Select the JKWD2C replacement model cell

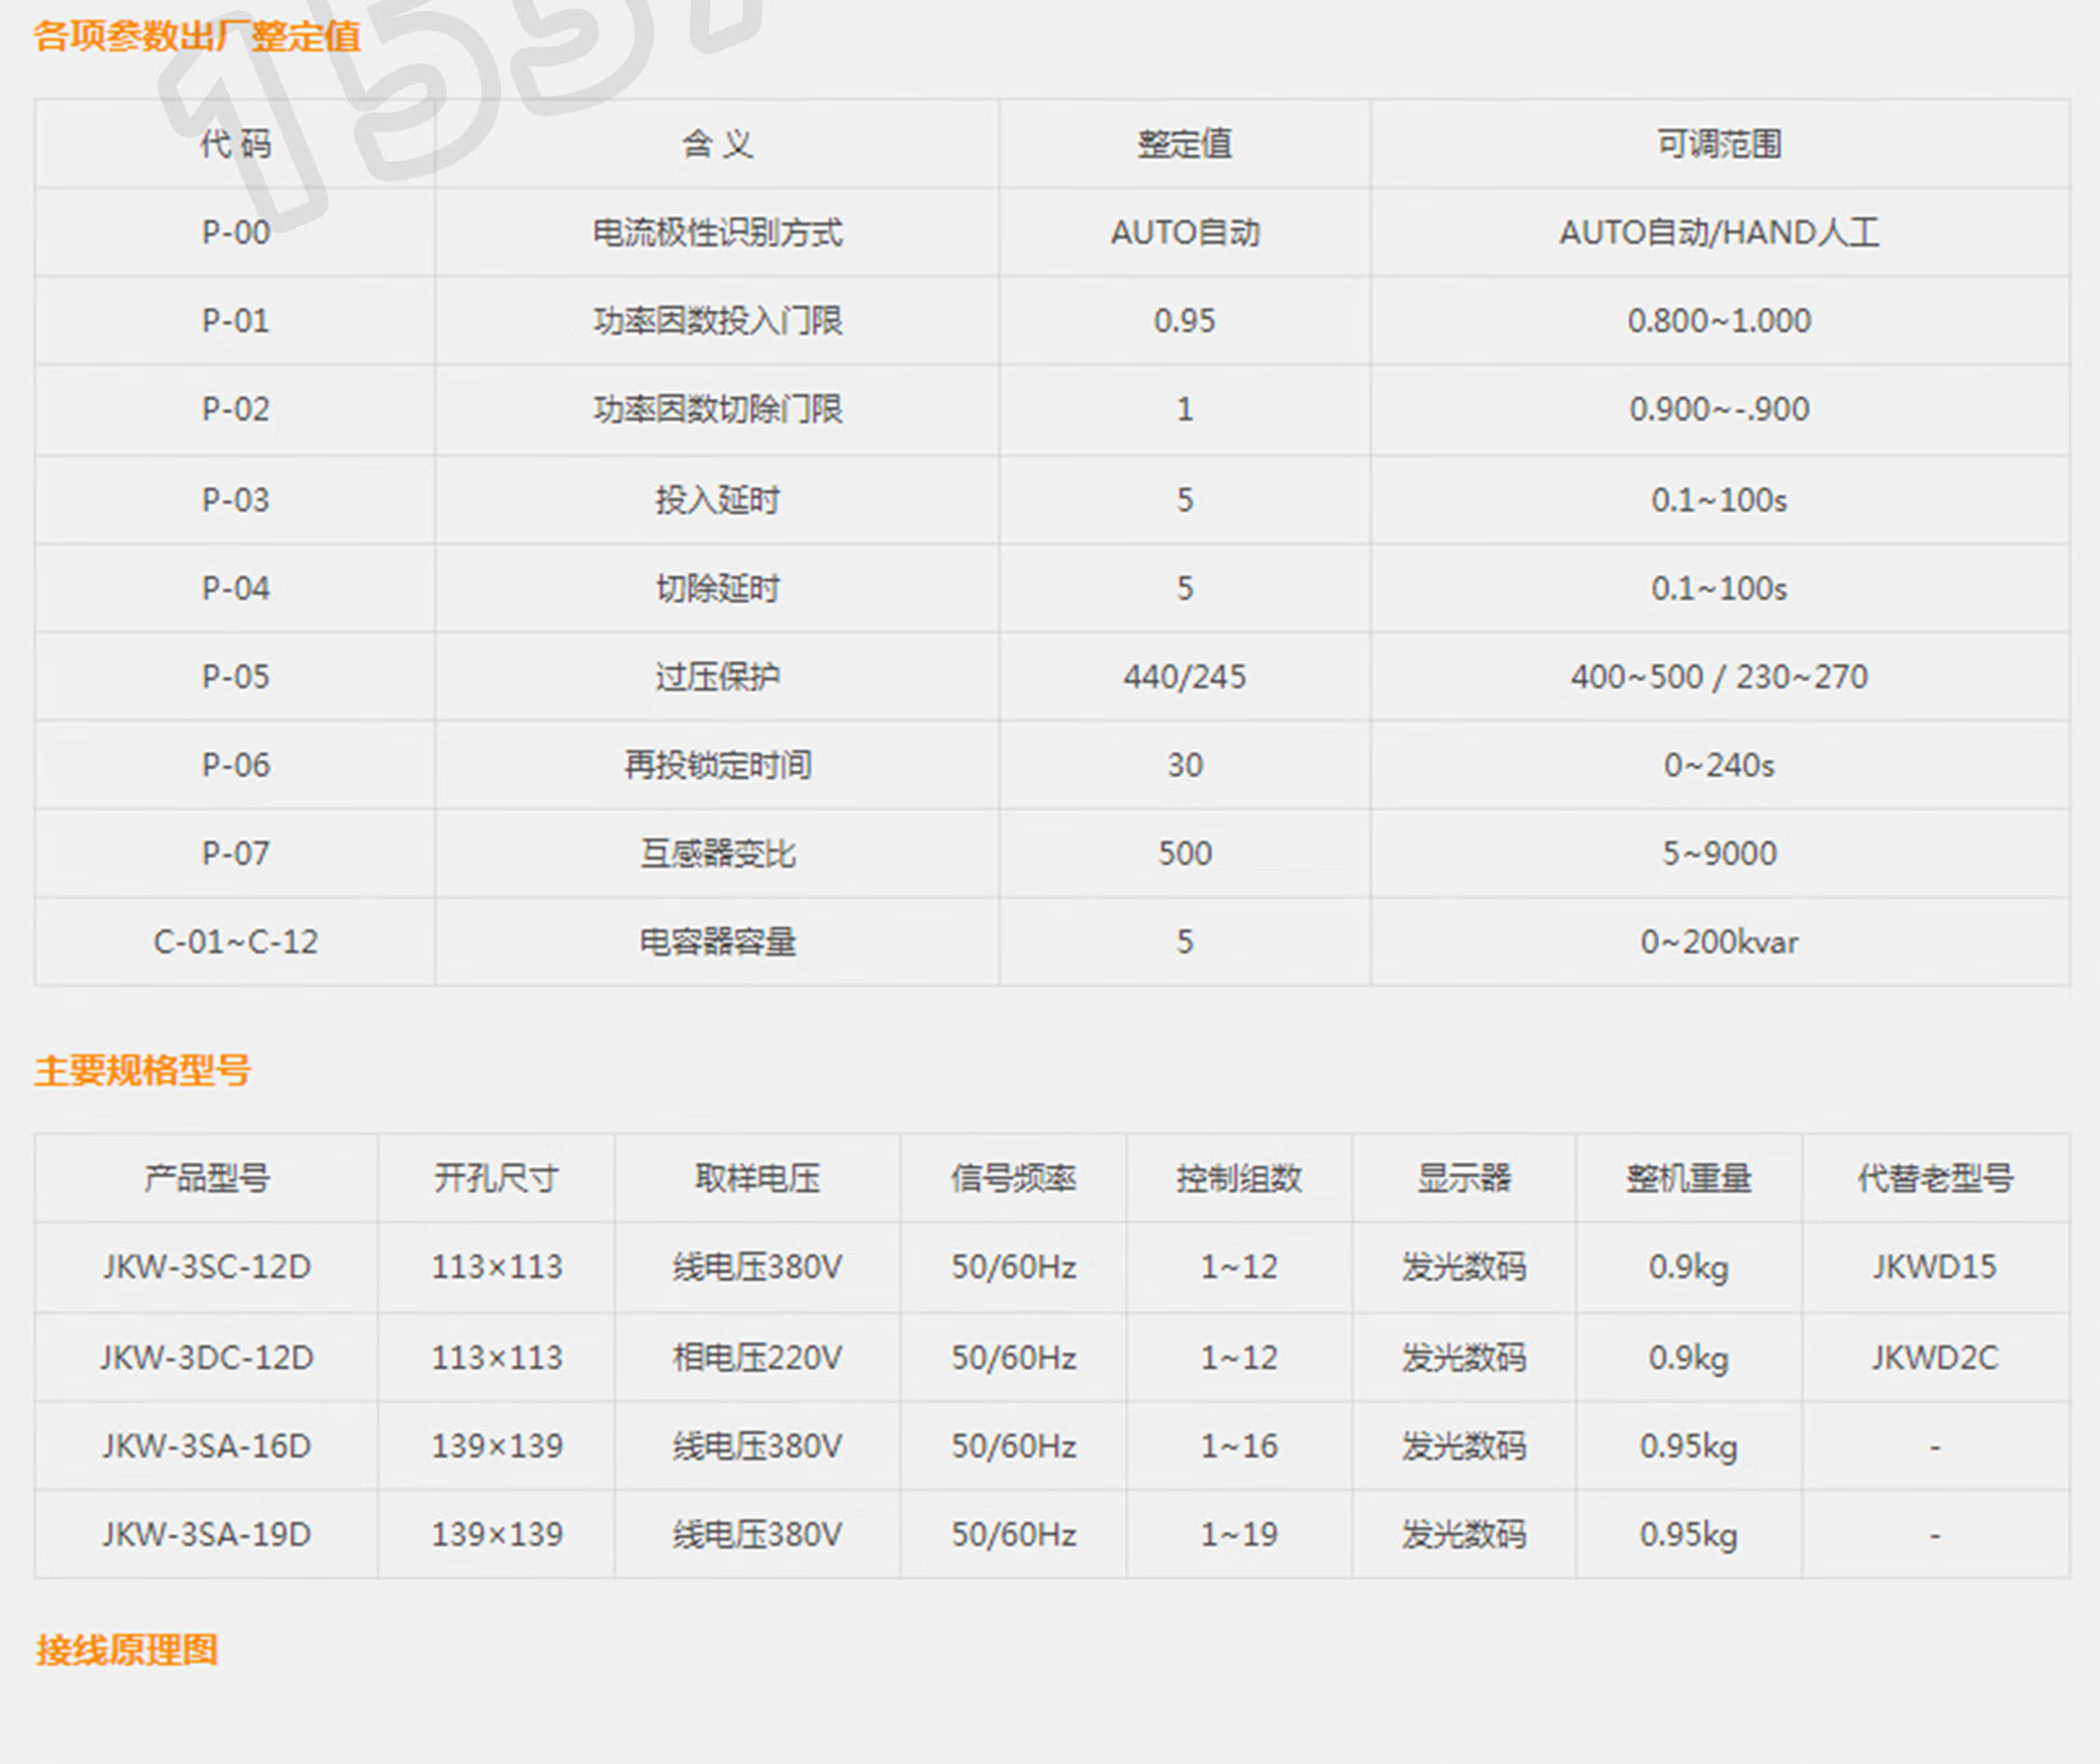1934,1357
